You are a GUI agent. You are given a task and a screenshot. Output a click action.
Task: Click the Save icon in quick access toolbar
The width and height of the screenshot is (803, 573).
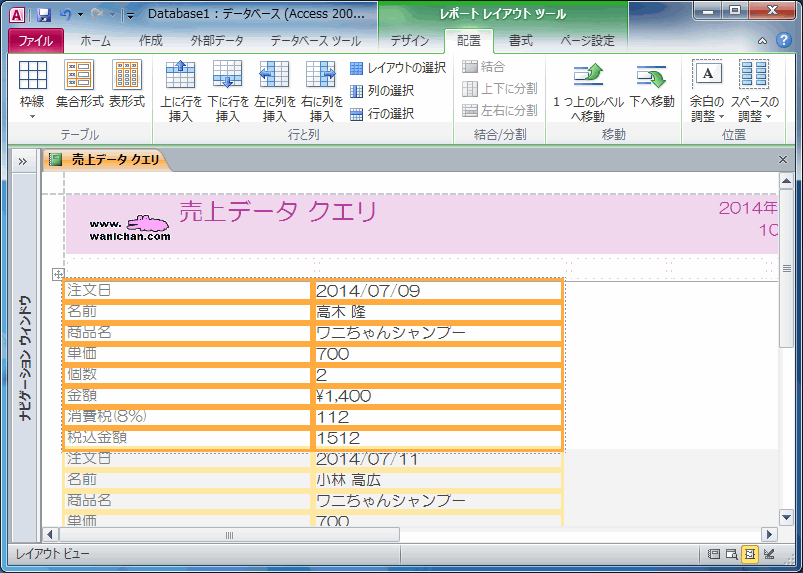tap(44, 15)
